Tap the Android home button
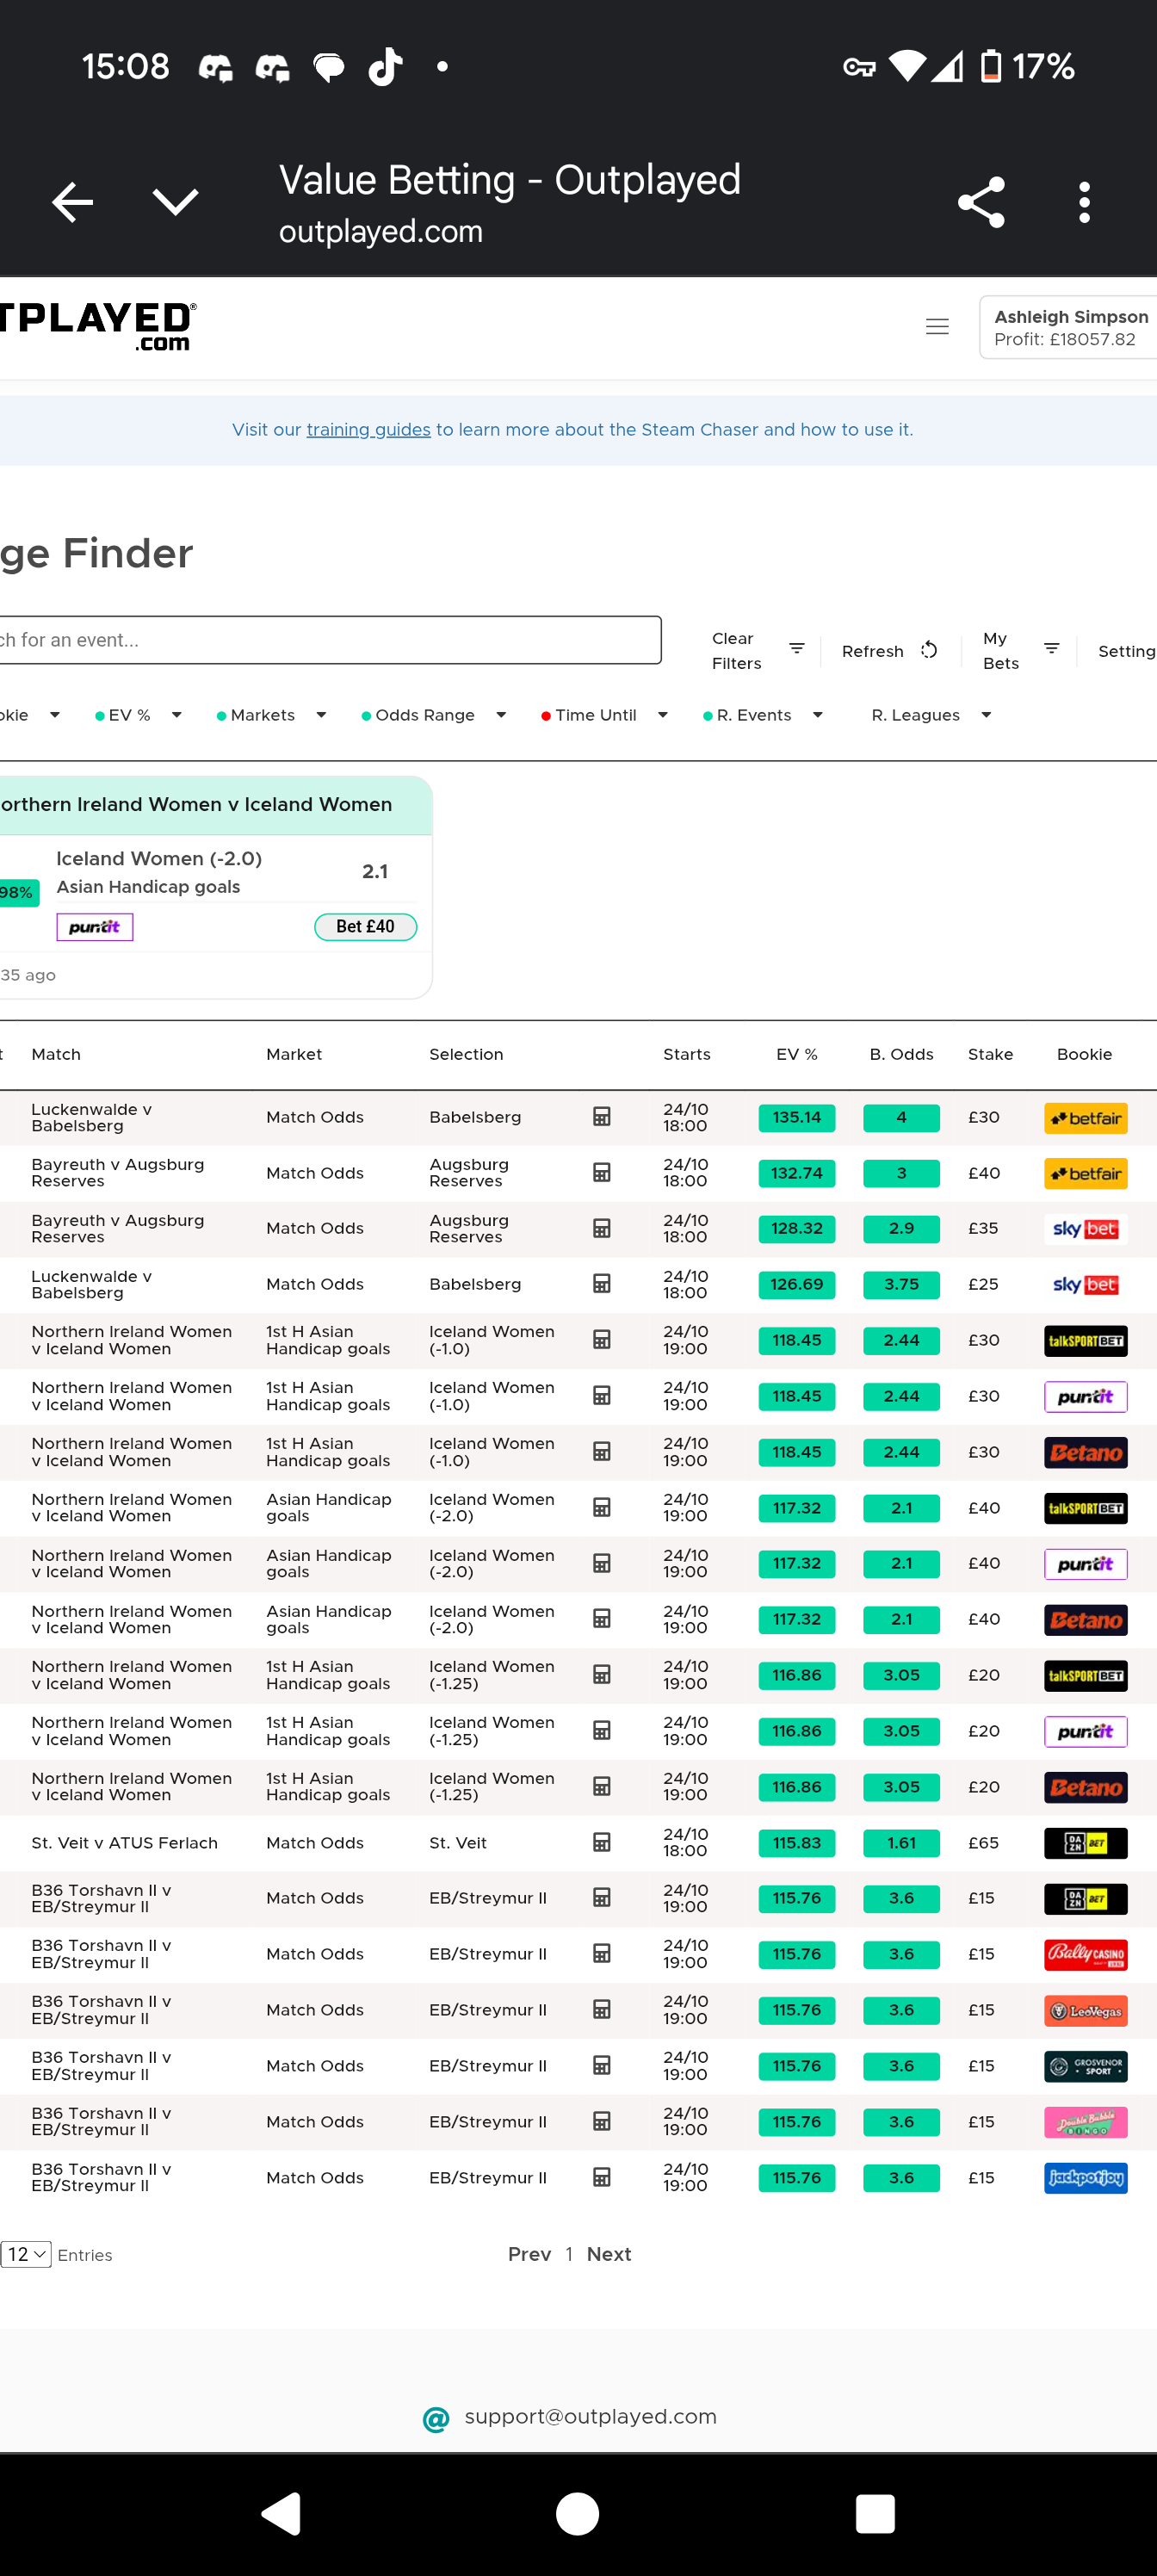The height and width of the screenshot is (2576, 1157). (577, 2513)
